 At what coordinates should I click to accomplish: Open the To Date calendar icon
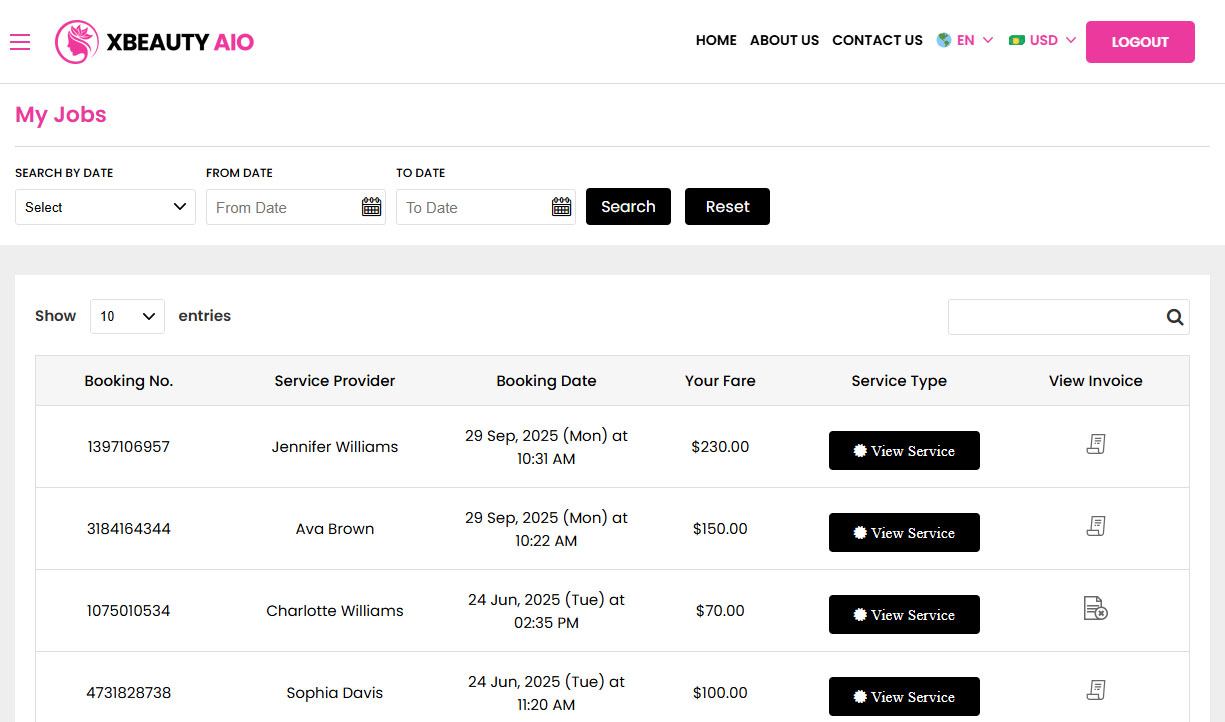(561, 206)
